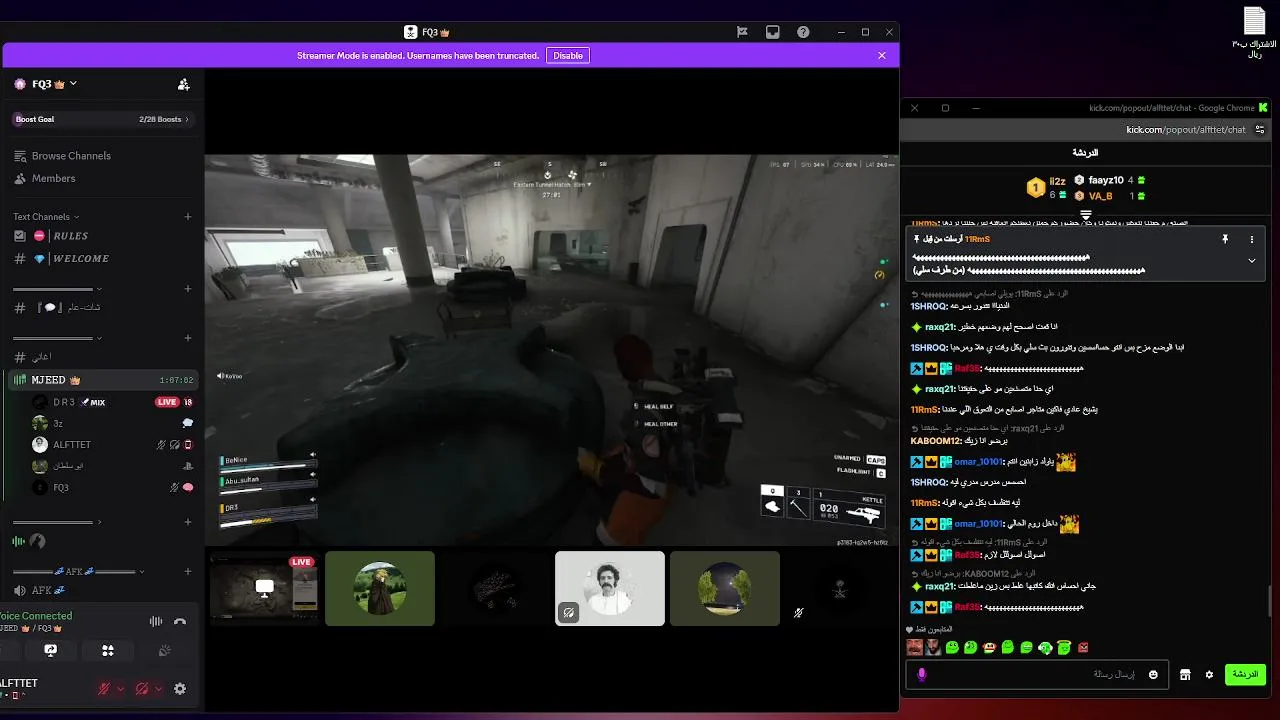Open site settings icon in Chrome address bar

pos(1260,130)
